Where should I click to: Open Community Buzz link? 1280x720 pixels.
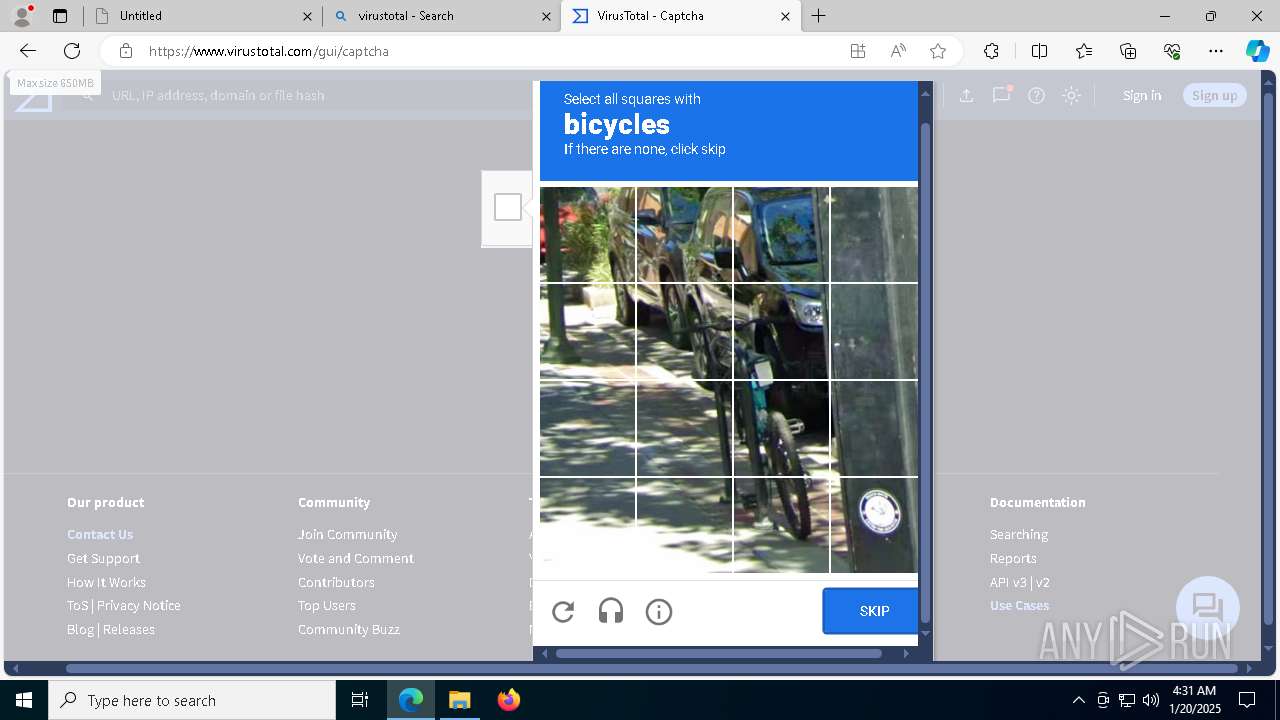point(348,629)
